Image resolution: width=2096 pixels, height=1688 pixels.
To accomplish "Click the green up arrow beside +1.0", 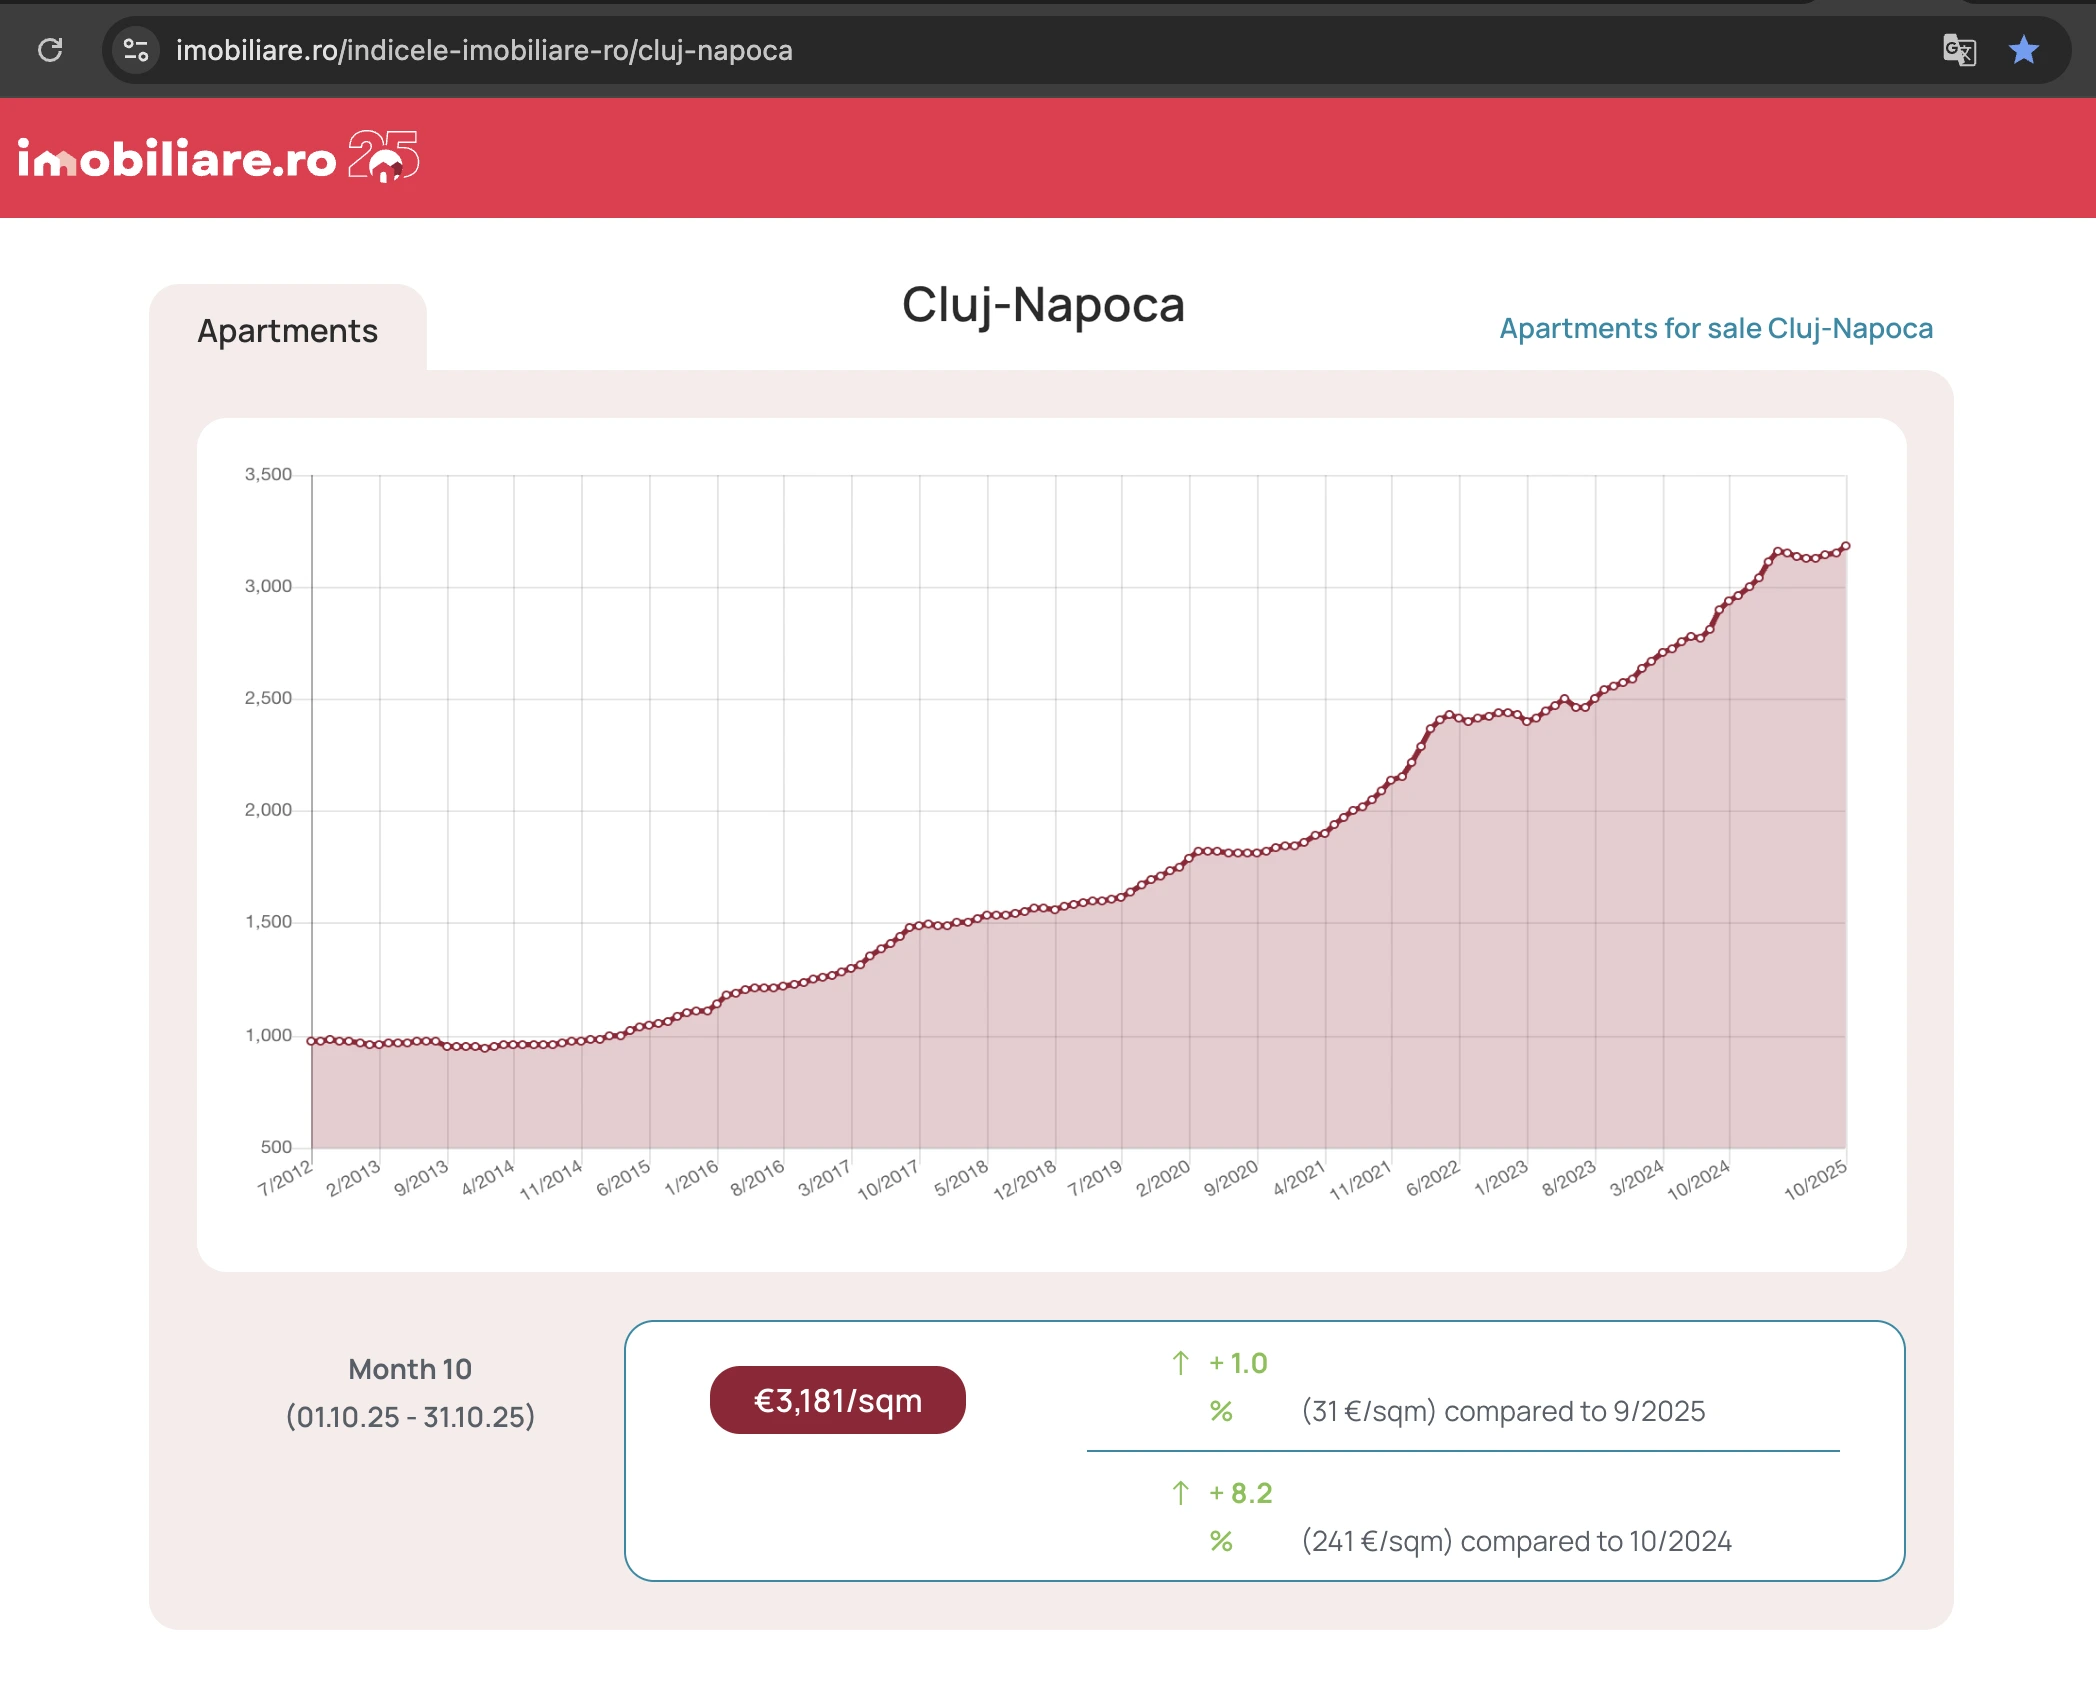I will pyautogui.click(x=1180, y=1363).
